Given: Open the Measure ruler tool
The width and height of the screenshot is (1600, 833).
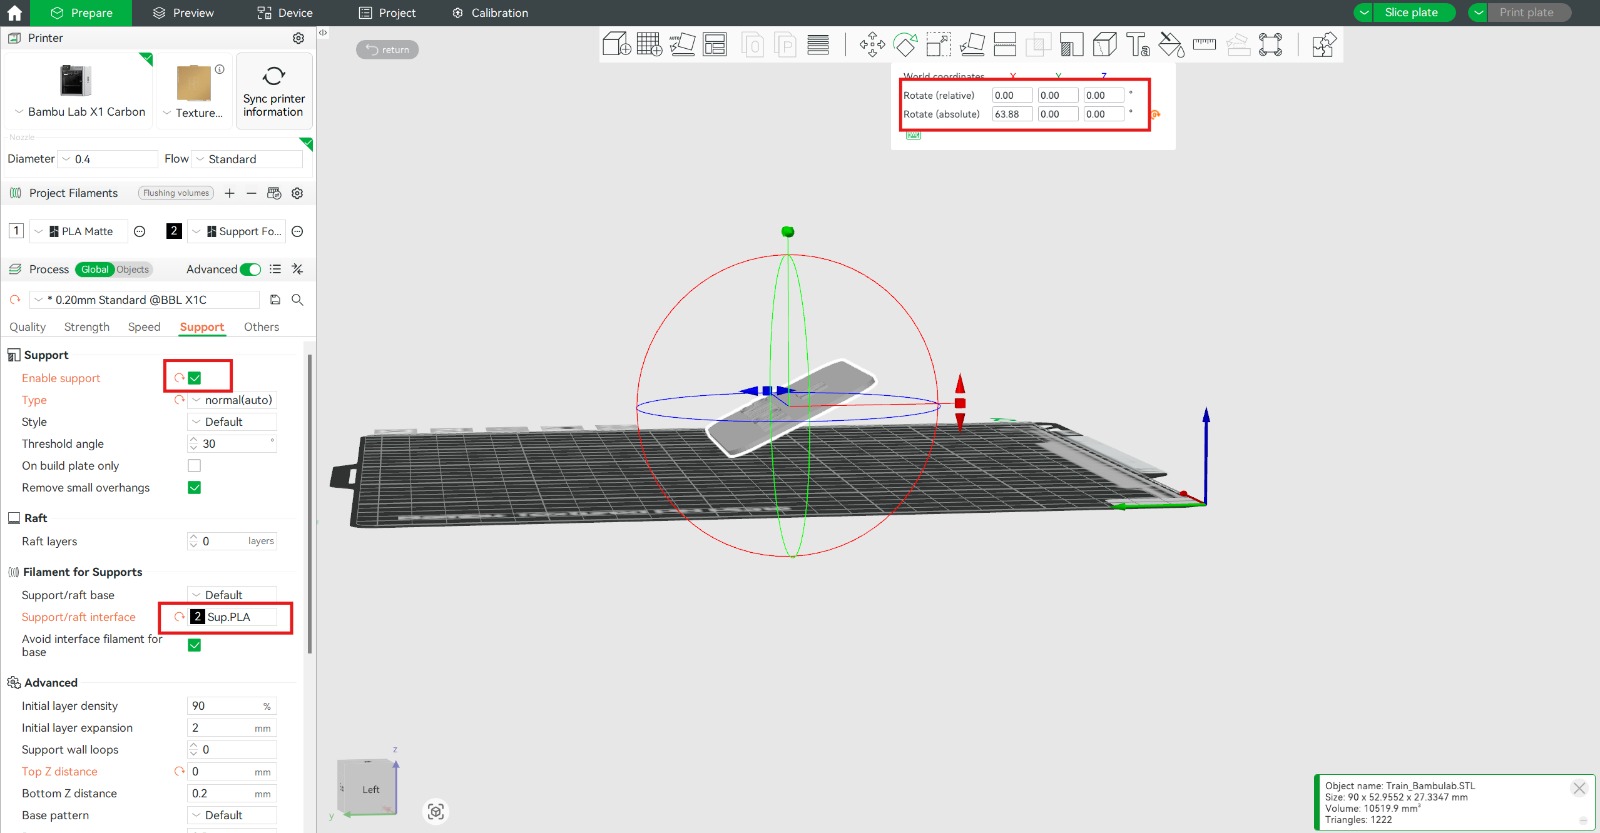Looking at the screenshot, I should pos(1204,45).
